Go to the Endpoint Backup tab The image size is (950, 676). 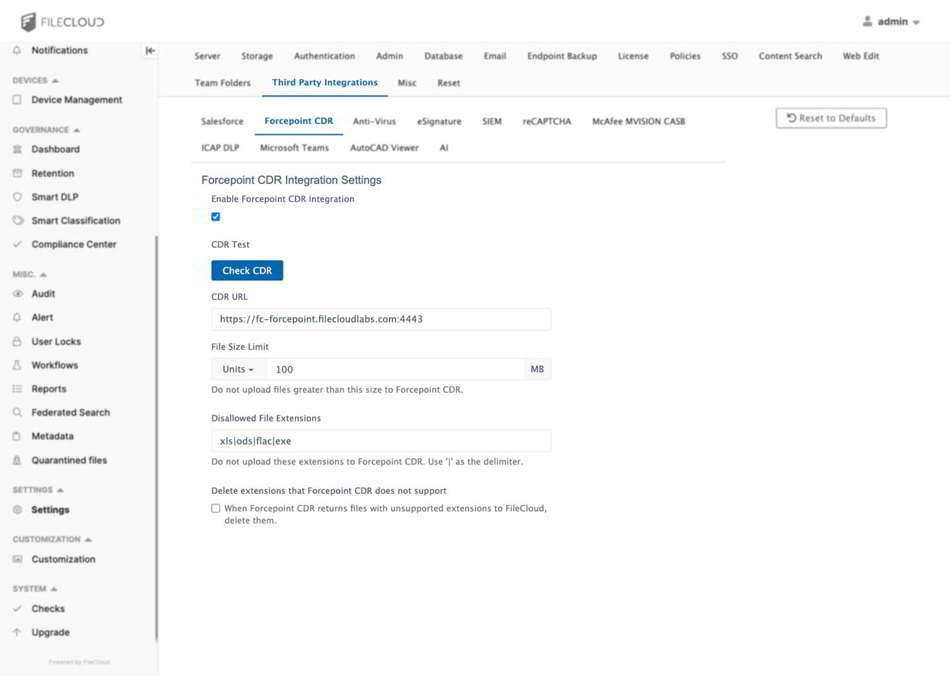(562, 56)
